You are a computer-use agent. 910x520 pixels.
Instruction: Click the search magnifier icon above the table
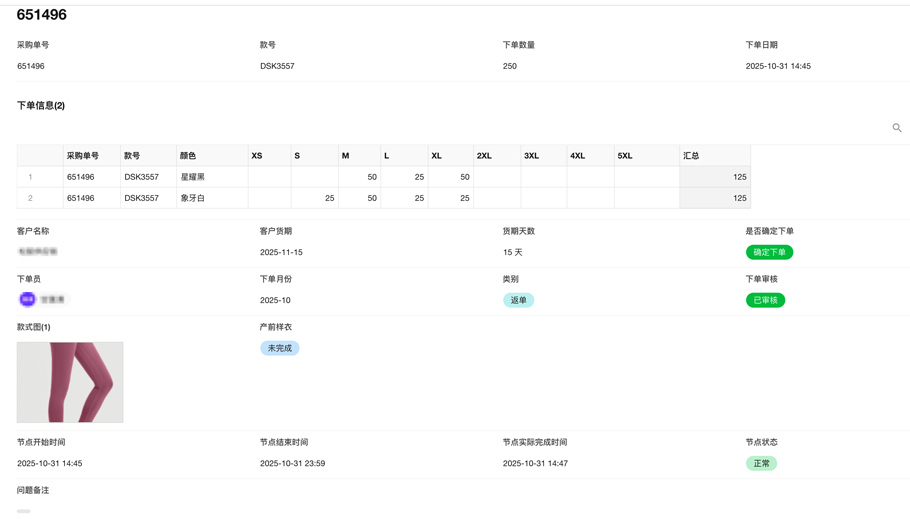click(x=897, y=128)
